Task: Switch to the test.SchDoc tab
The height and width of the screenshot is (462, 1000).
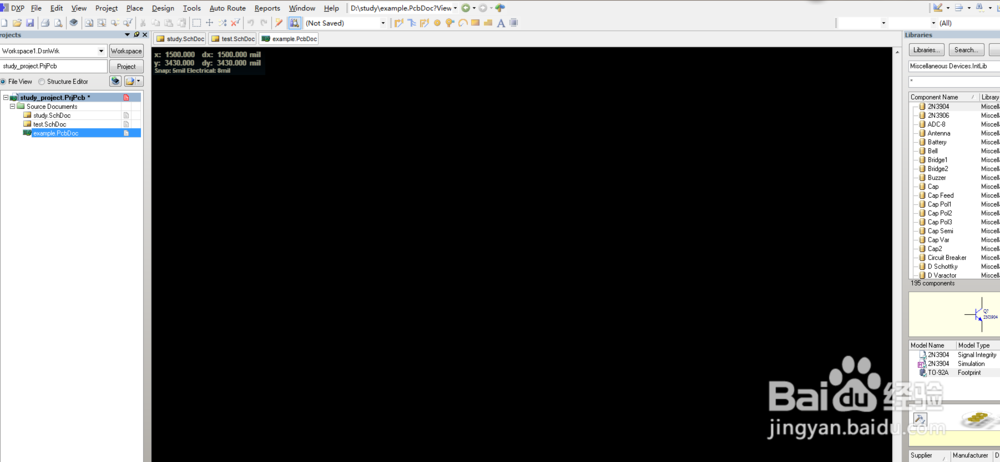Action: [x=233, y=39]
